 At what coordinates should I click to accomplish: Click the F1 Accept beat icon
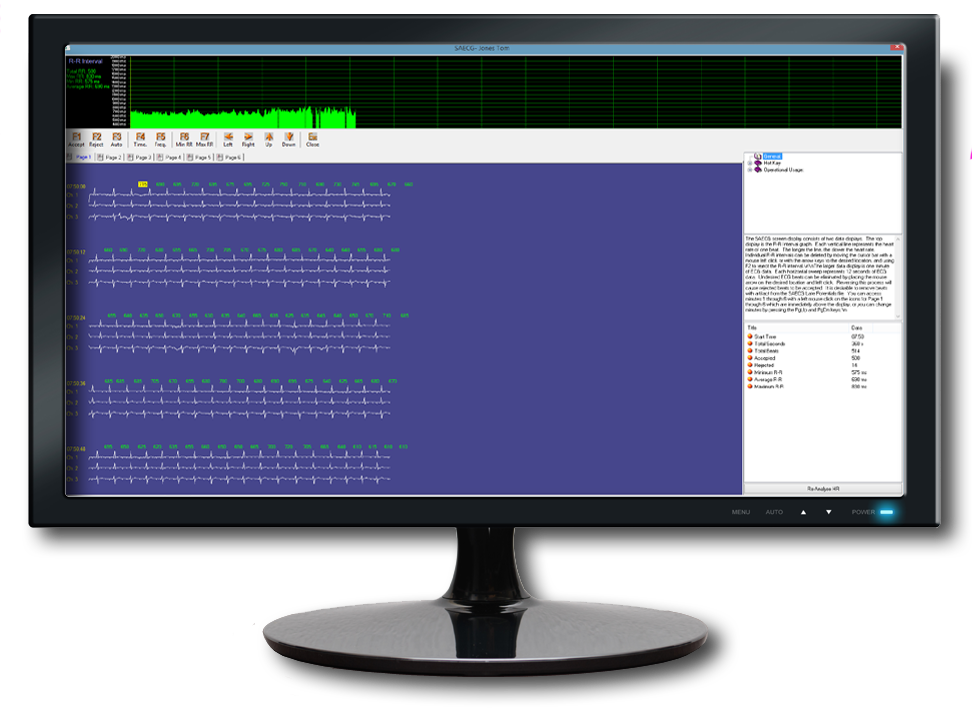click(x=77, y=137)
